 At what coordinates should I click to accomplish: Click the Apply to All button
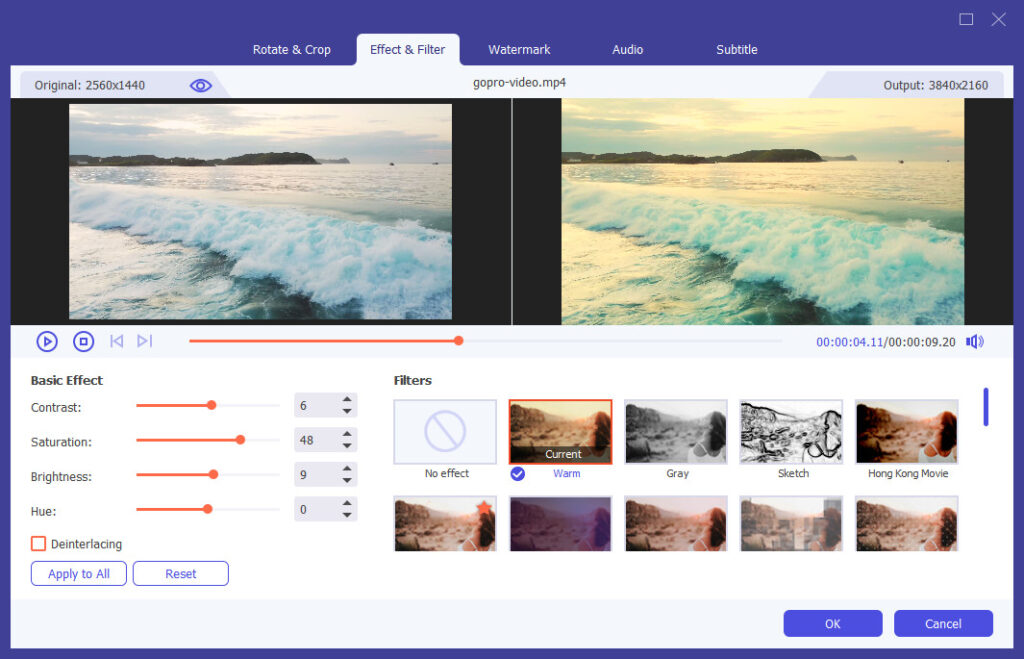78,573
